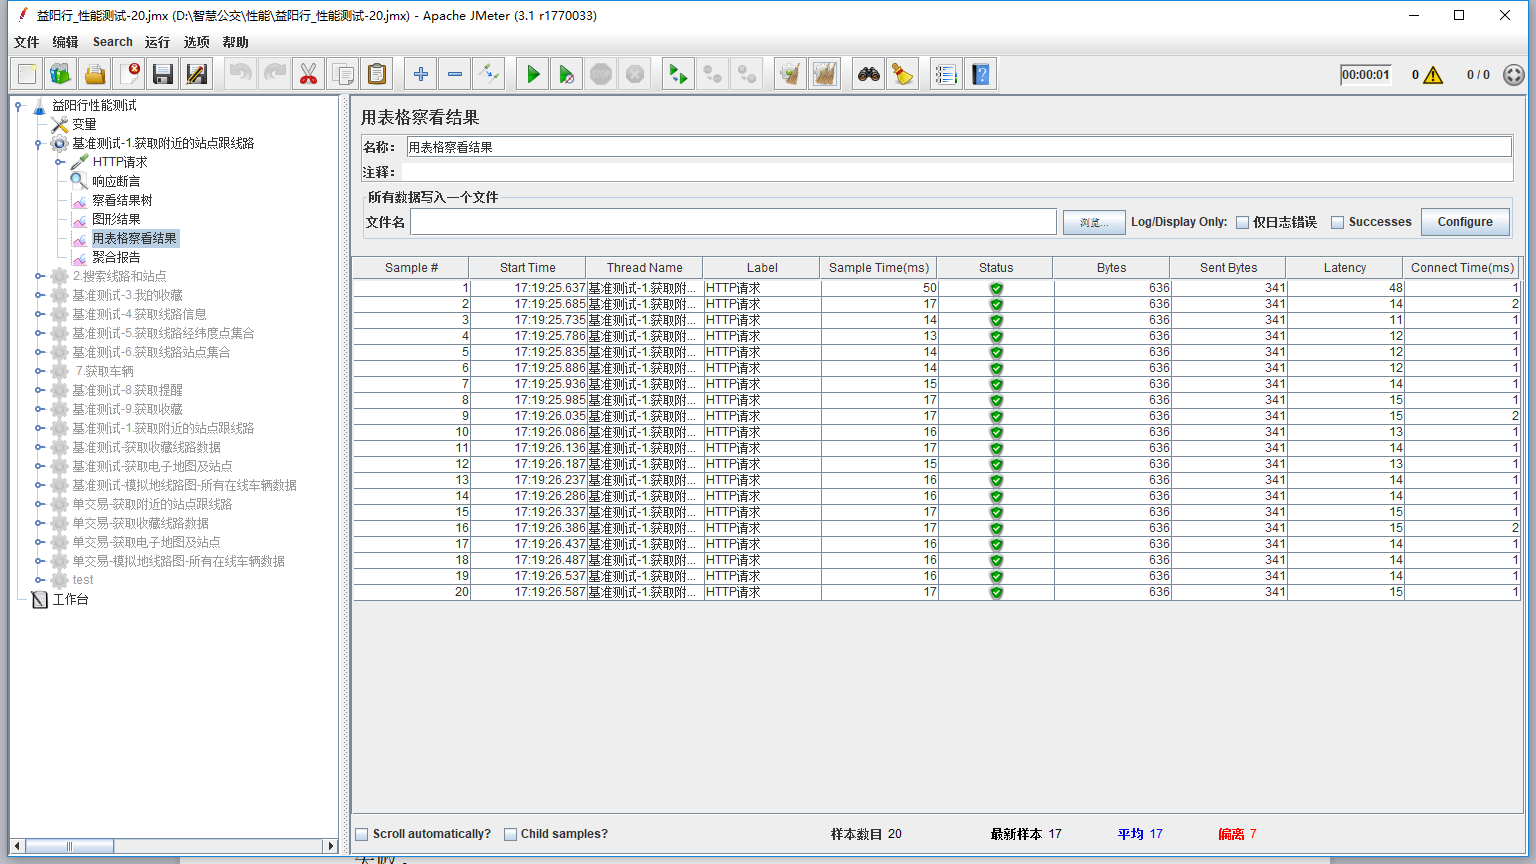Collapse the 益阳行性能测试 root node
Image resolution: width=1536 pixels, height=864 pixels.
[x=19, y=105]
